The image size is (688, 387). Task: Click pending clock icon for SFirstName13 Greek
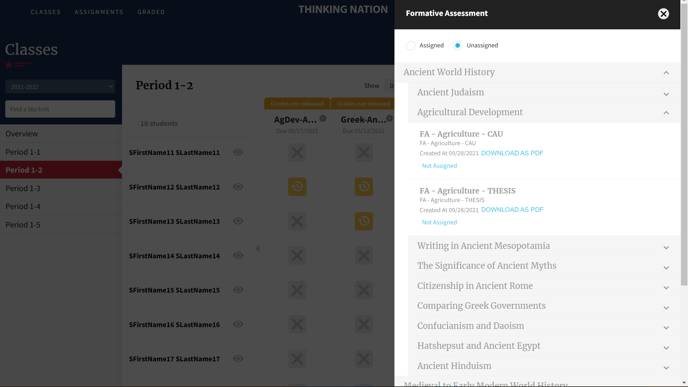[x=364, y=221]
